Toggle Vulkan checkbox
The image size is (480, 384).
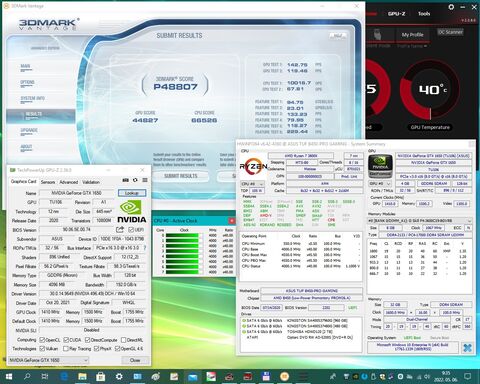tap(42, 348)
